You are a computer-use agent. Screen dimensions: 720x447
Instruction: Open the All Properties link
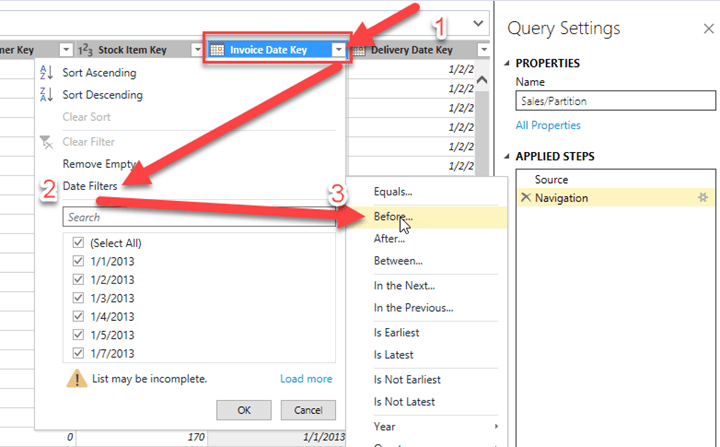[x=548, y=125]
